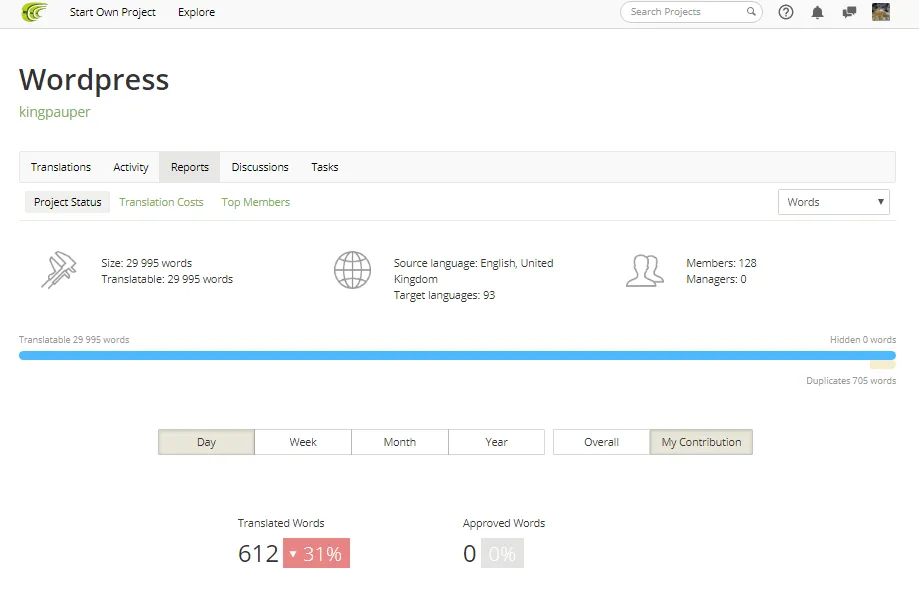Click the grey 0% approved badge
This screenshot has width=919, height=595.
(502, 553)
